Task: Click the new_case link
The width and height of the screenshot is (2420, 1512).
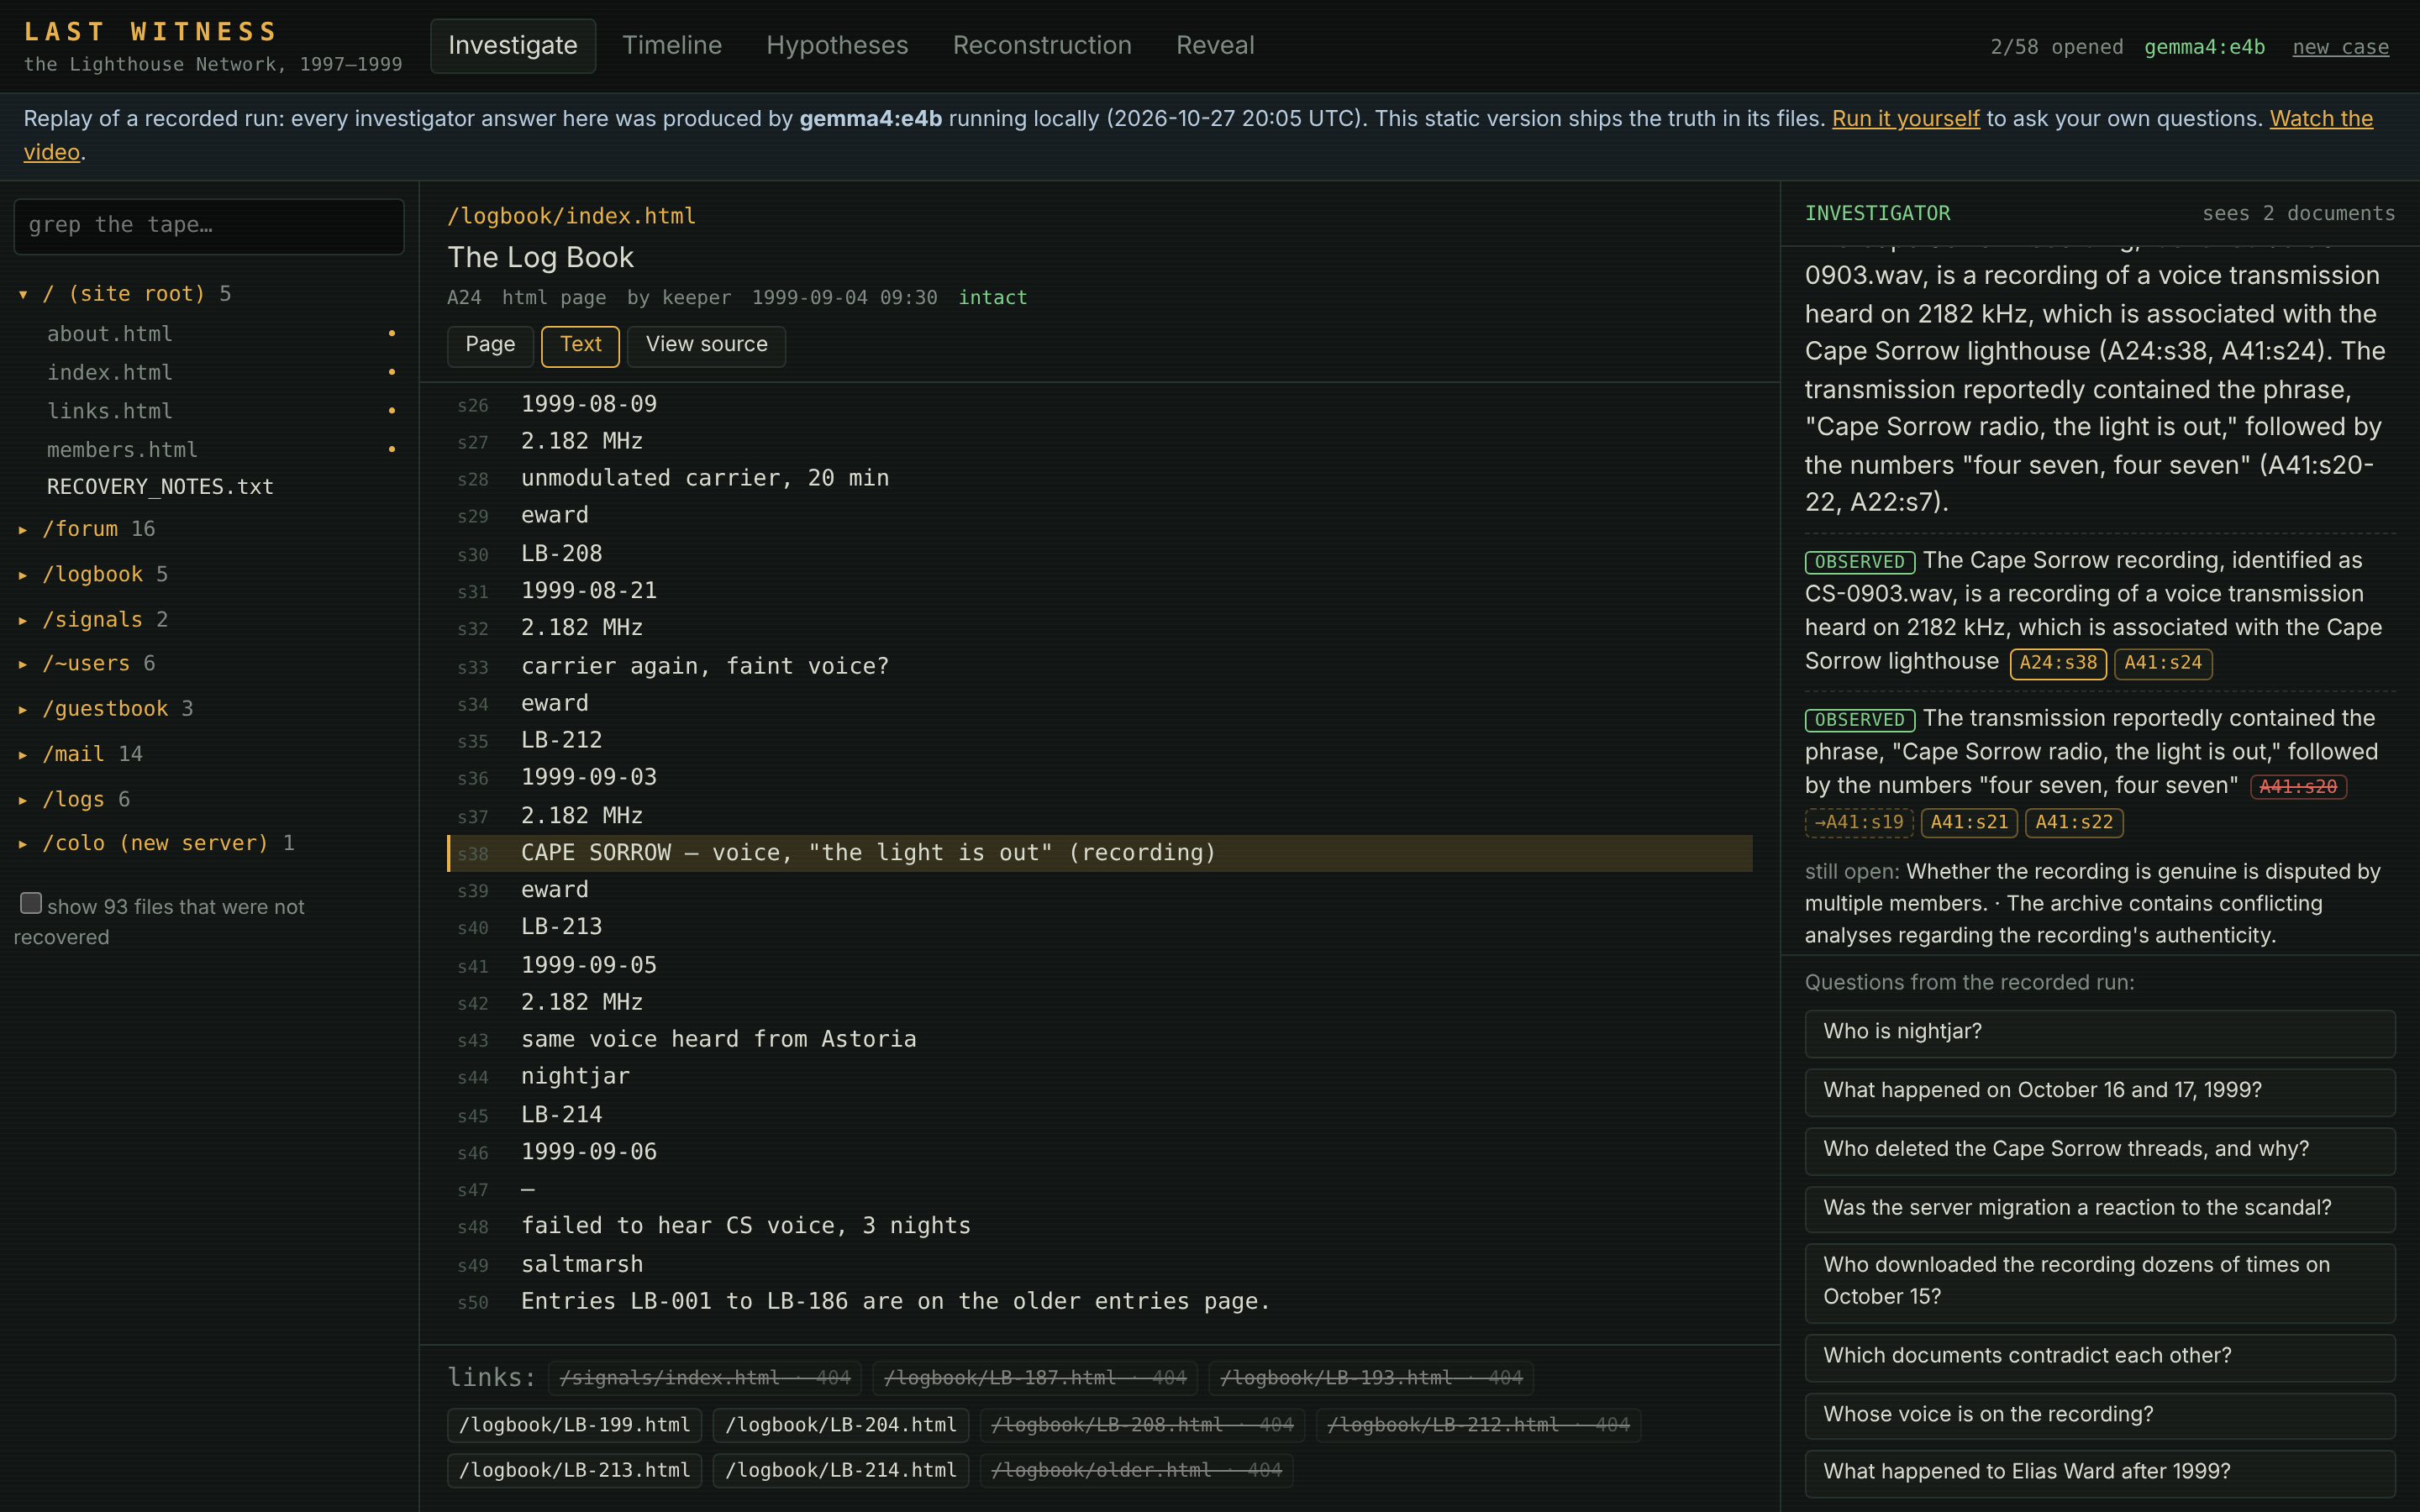Action: [2340, 47]
